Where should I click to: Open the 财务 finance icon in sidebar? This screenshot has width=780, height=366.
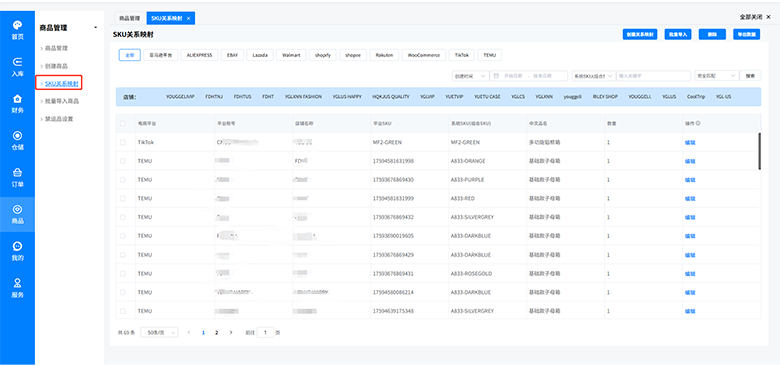coord(17,98)
